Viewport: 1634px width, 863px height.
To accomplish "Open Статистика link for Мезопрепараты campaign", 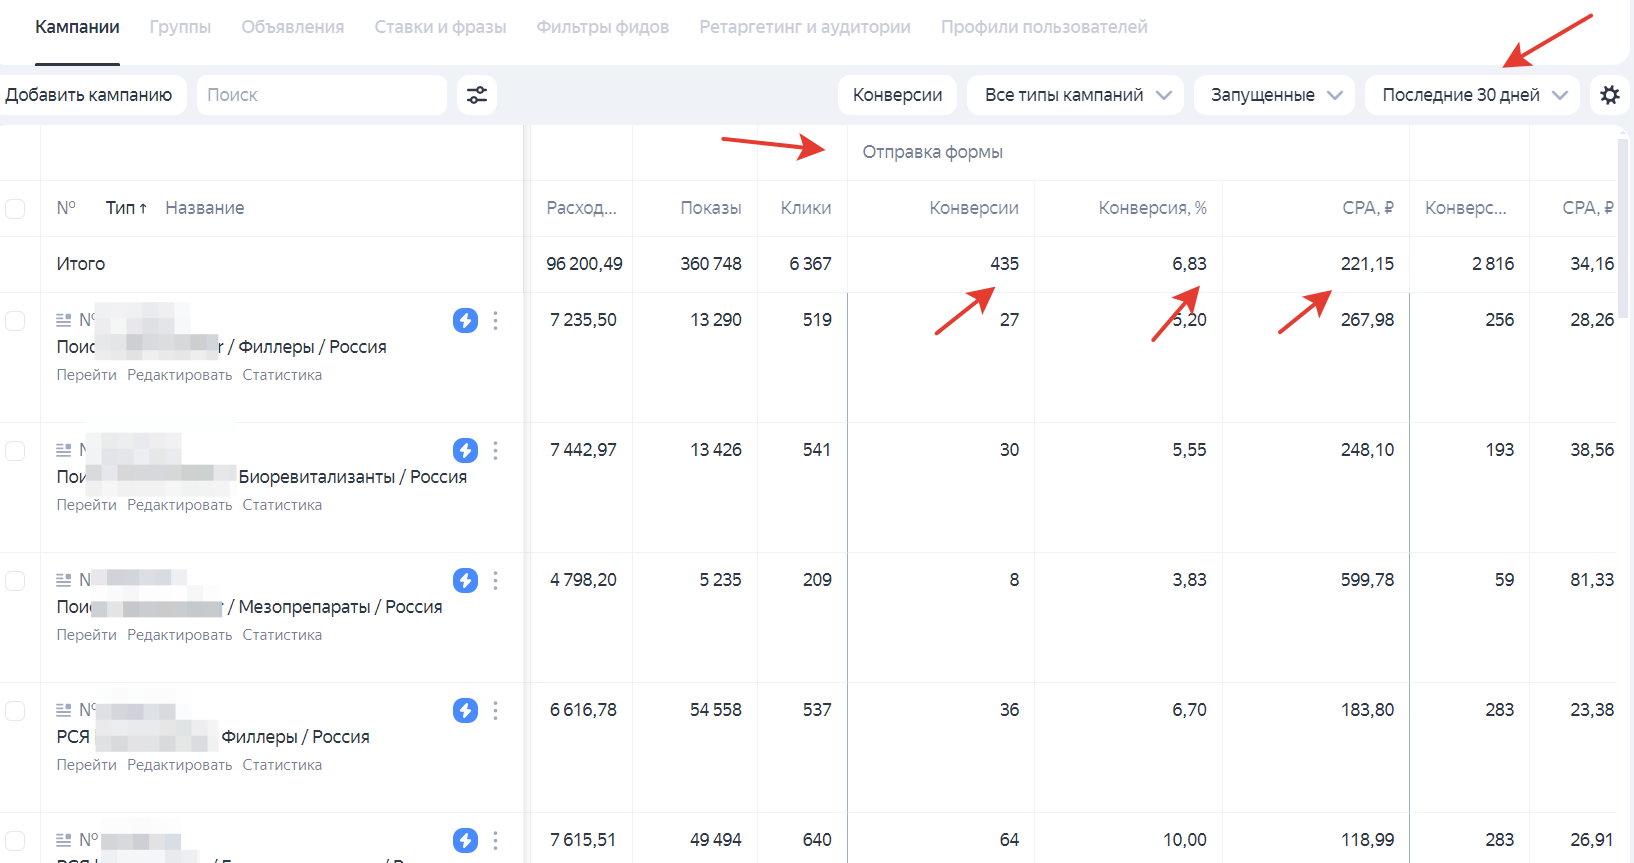I will click(282, 635).
